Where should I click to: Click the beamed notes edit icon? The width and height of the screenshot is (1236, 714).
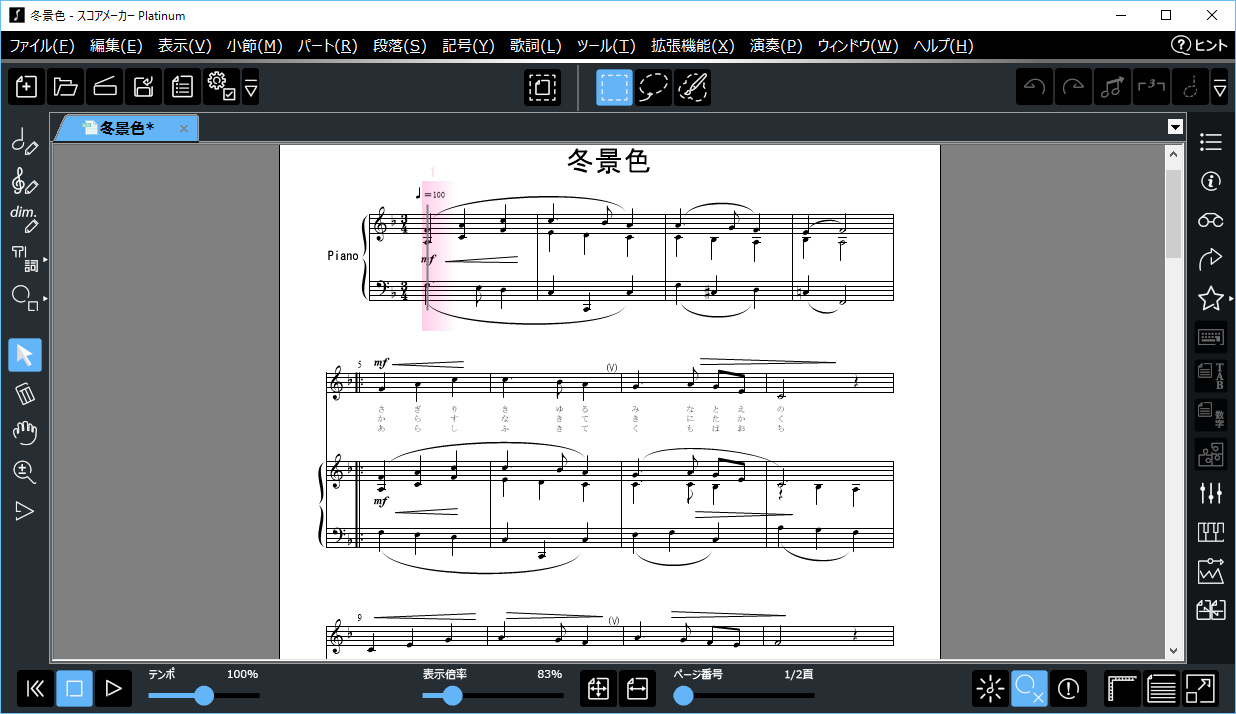pos(1113,87)
